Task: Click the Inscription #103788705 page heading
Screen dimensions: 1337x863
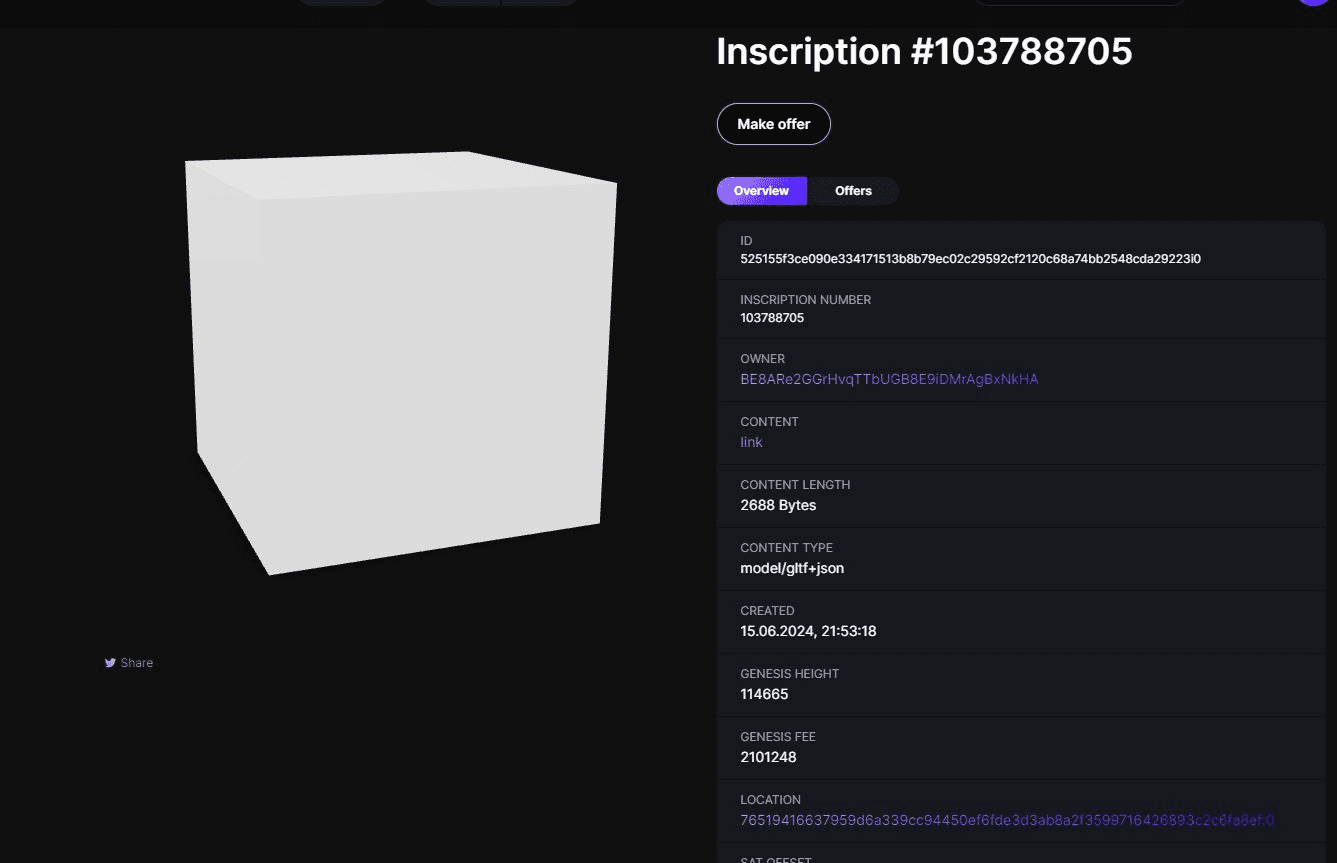Action: (924, 52)
